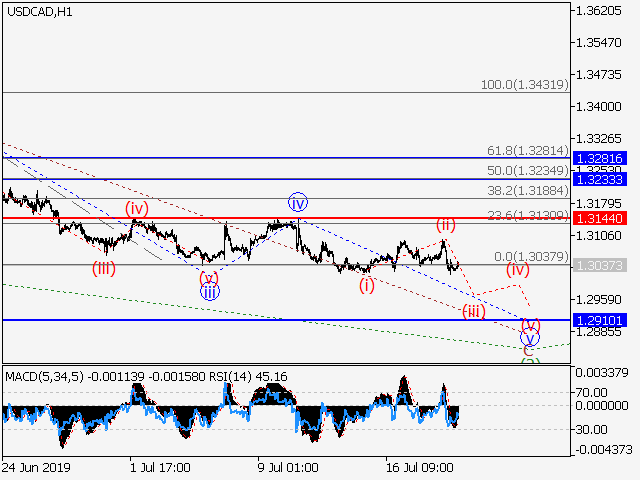Screen dimensions: 640x480
Task: Click the 1.34000 price axis value
Action: [598, 107]
